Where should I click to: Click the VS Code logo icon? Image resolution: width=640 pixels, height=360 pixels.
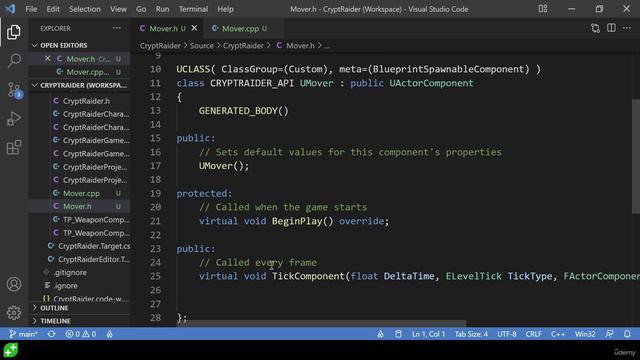point(10,9)
